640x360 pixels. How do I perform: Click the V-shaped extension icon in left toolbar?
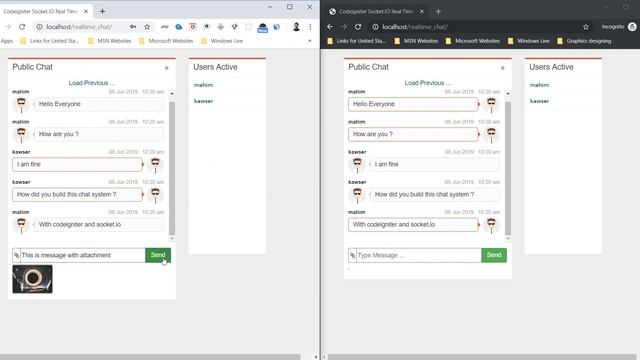(x=234, y=27)
